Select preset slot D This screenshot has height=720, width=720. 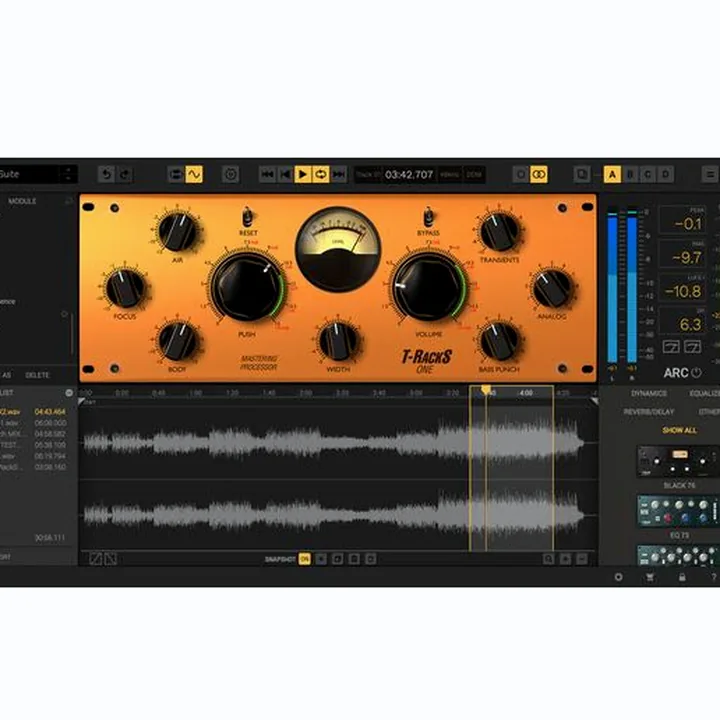[665, 174]
